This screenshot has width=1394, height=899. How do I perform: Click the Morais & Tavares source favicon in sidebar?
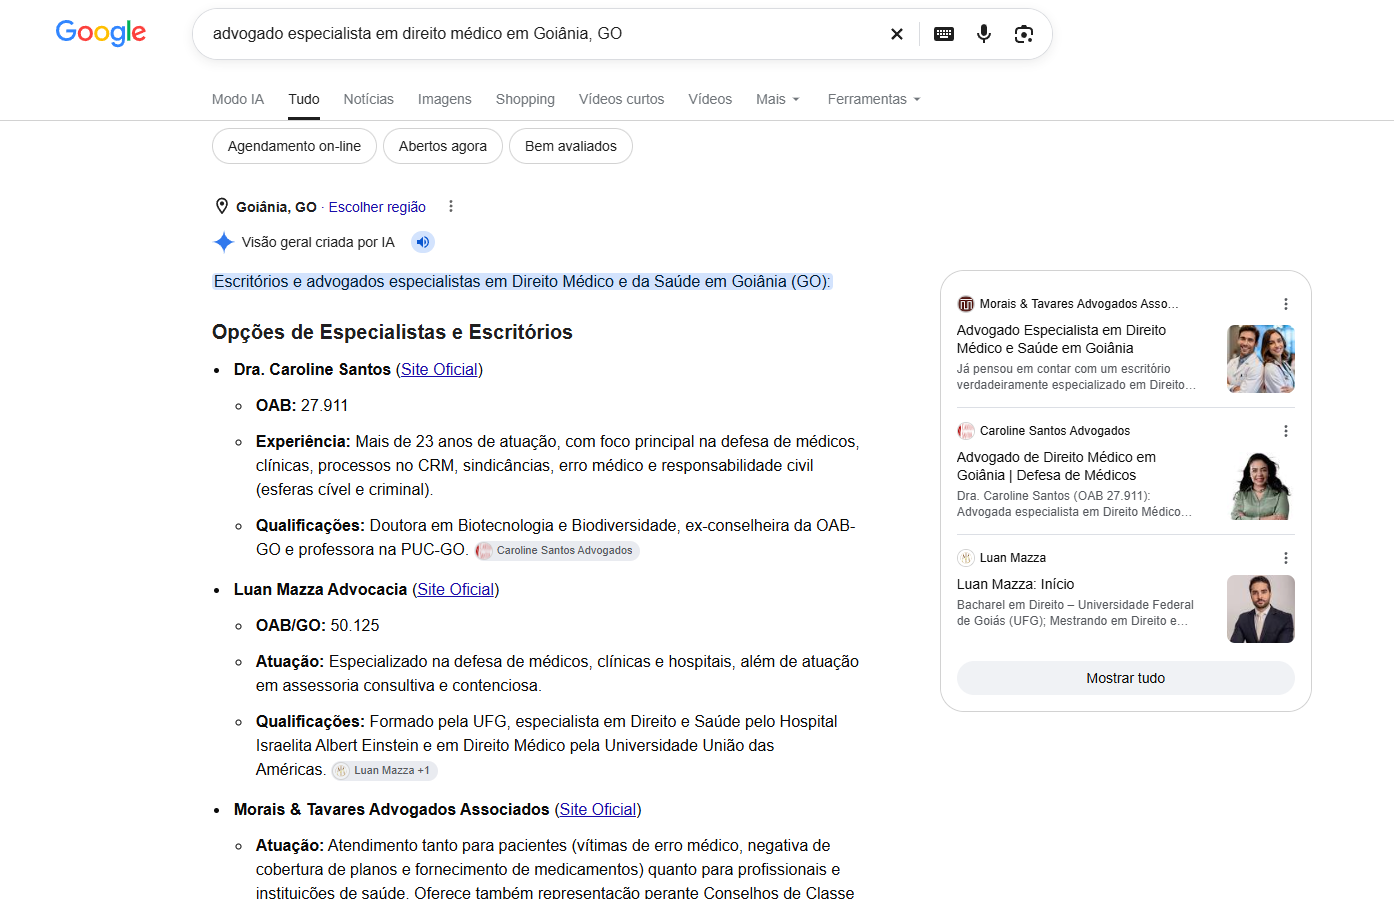[966, 304]
